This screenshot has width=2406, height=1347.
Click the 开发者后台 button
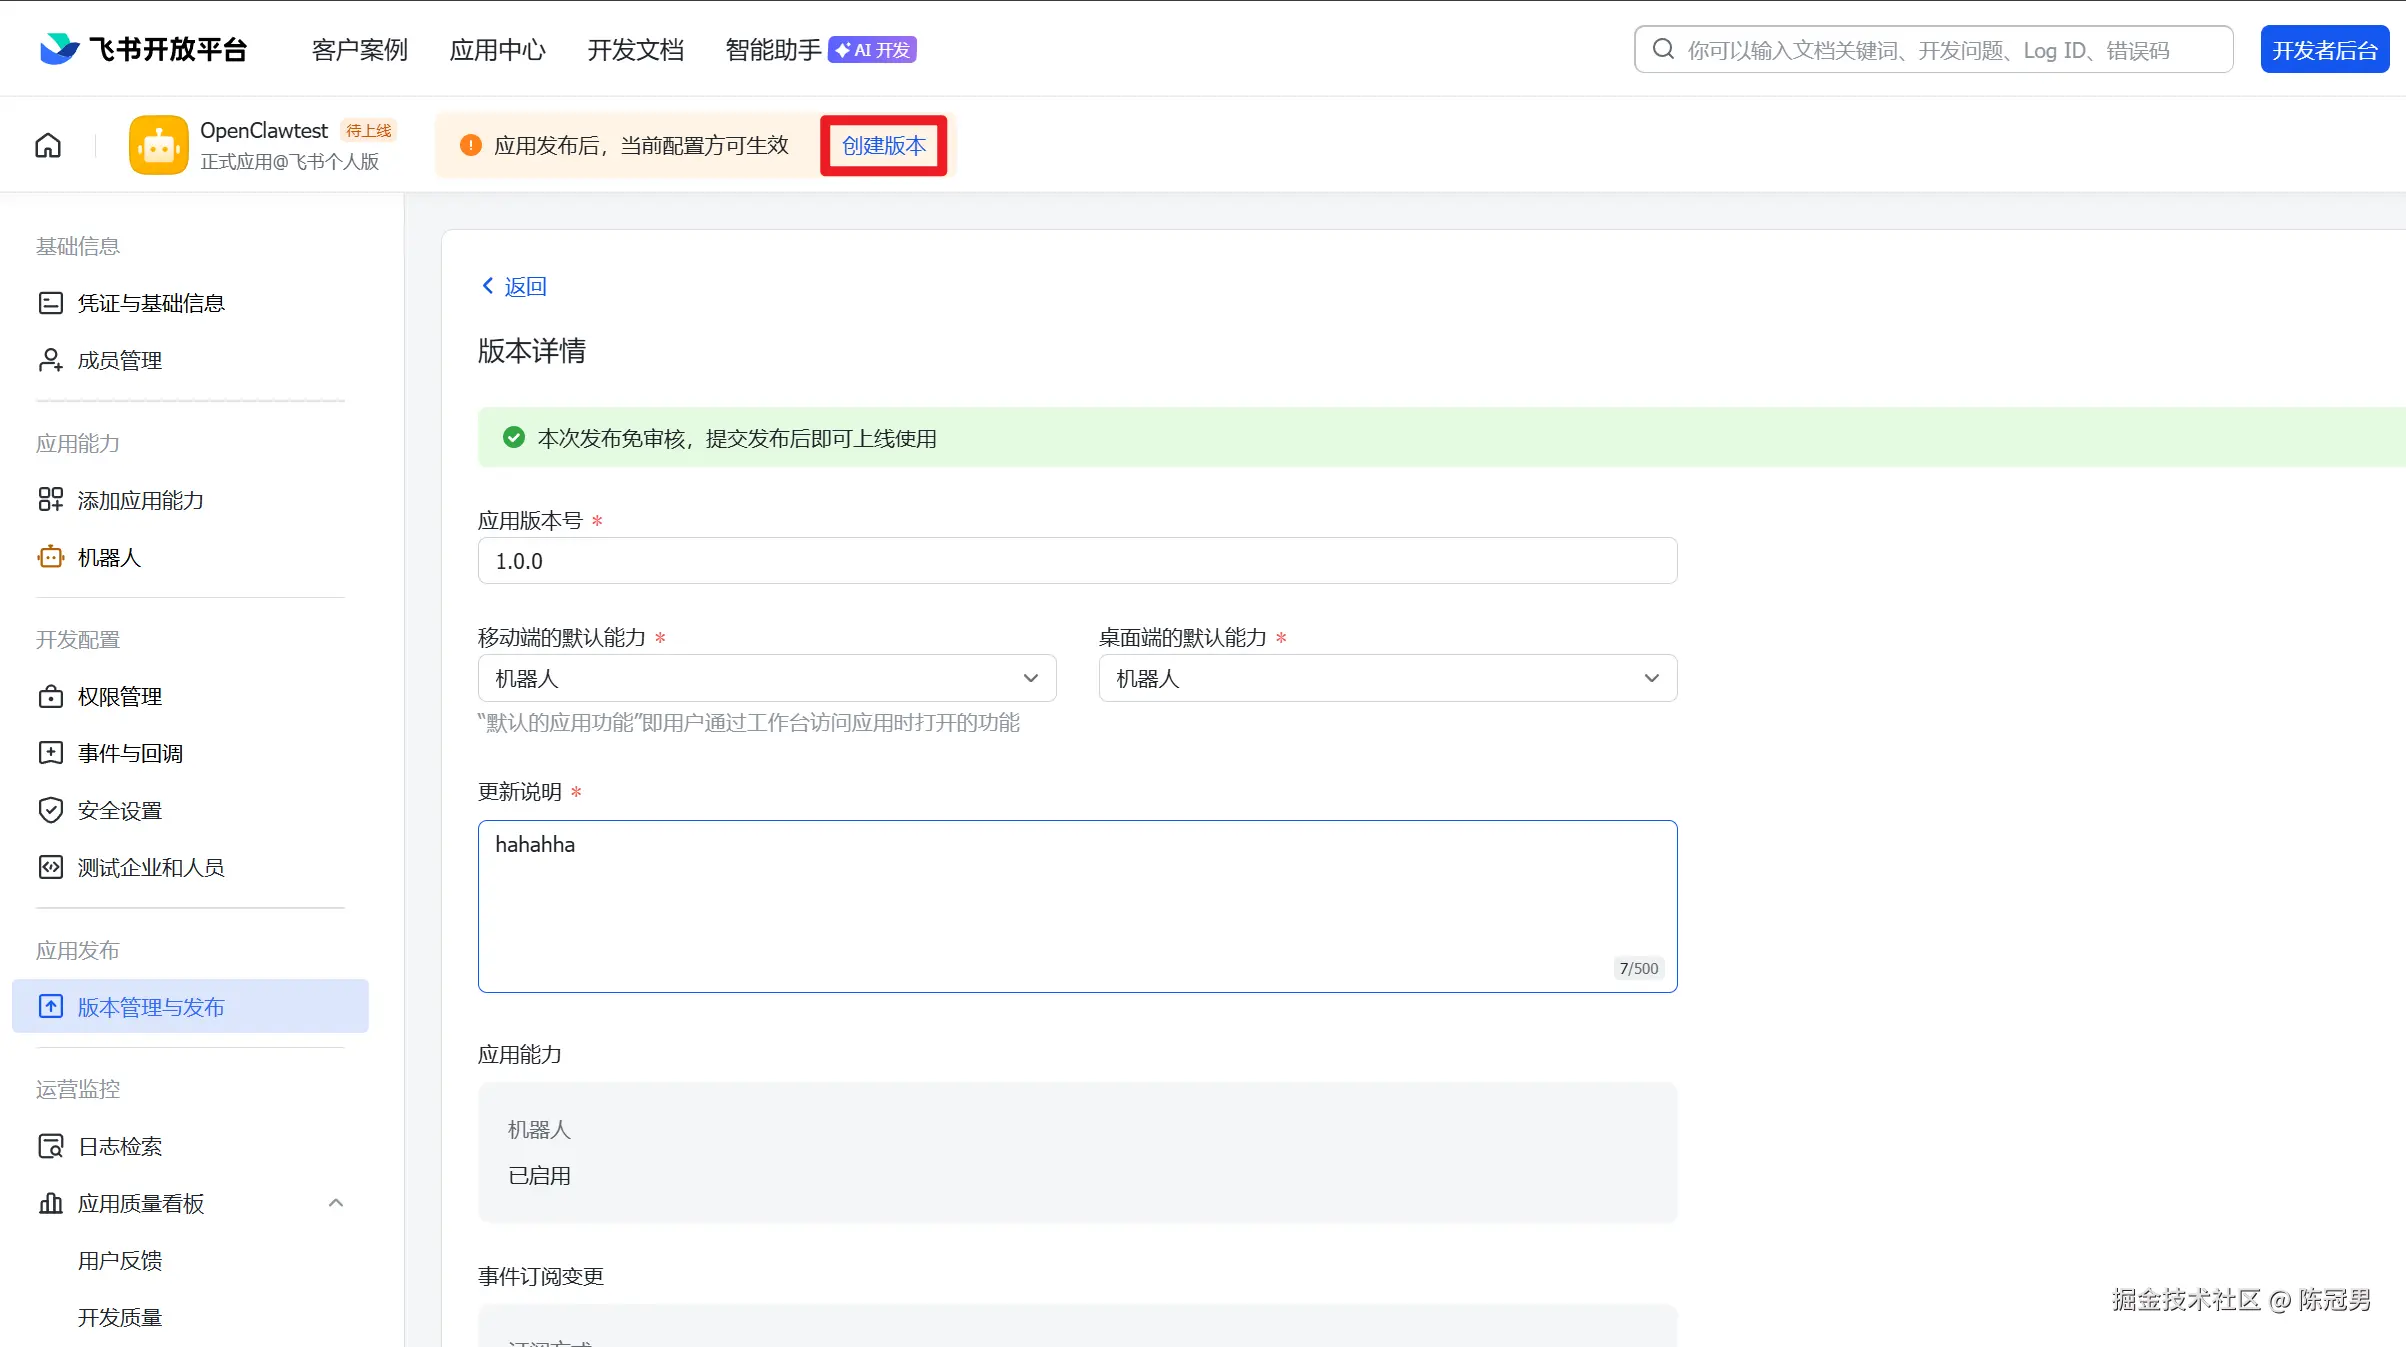pos(2324,50)
